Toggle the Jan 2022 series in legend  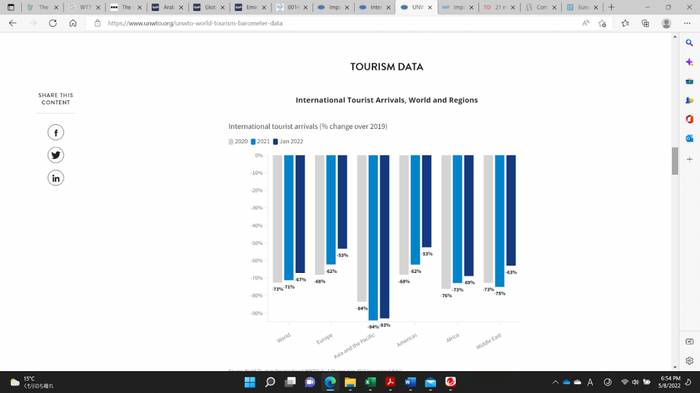(x=288, y=142)
